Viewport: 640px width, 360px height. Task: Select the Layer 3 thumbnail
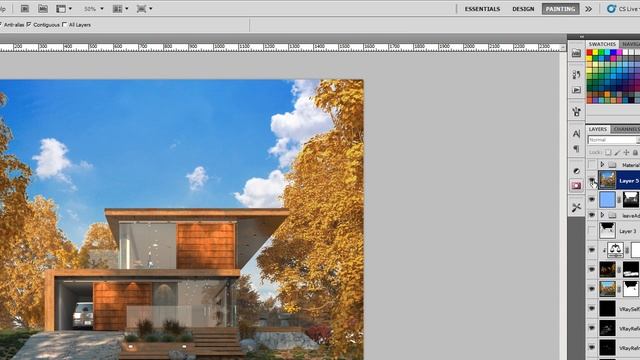point(607,231)
